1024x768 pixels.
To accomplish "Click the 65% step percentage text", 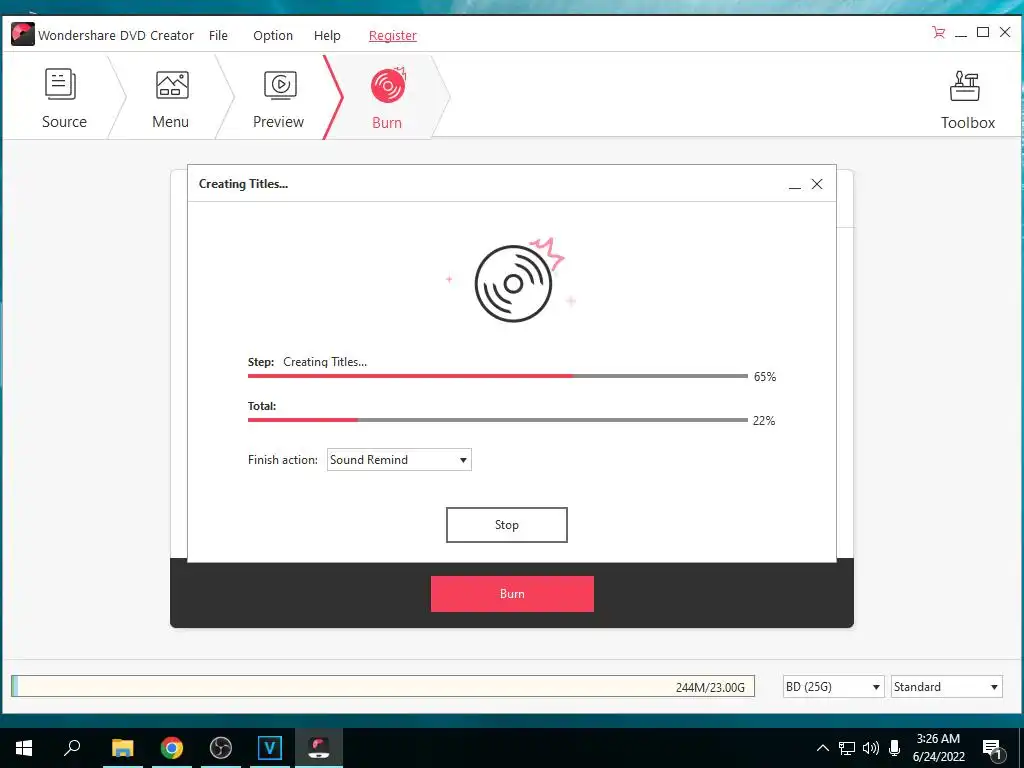I will [x=765, y=377].
